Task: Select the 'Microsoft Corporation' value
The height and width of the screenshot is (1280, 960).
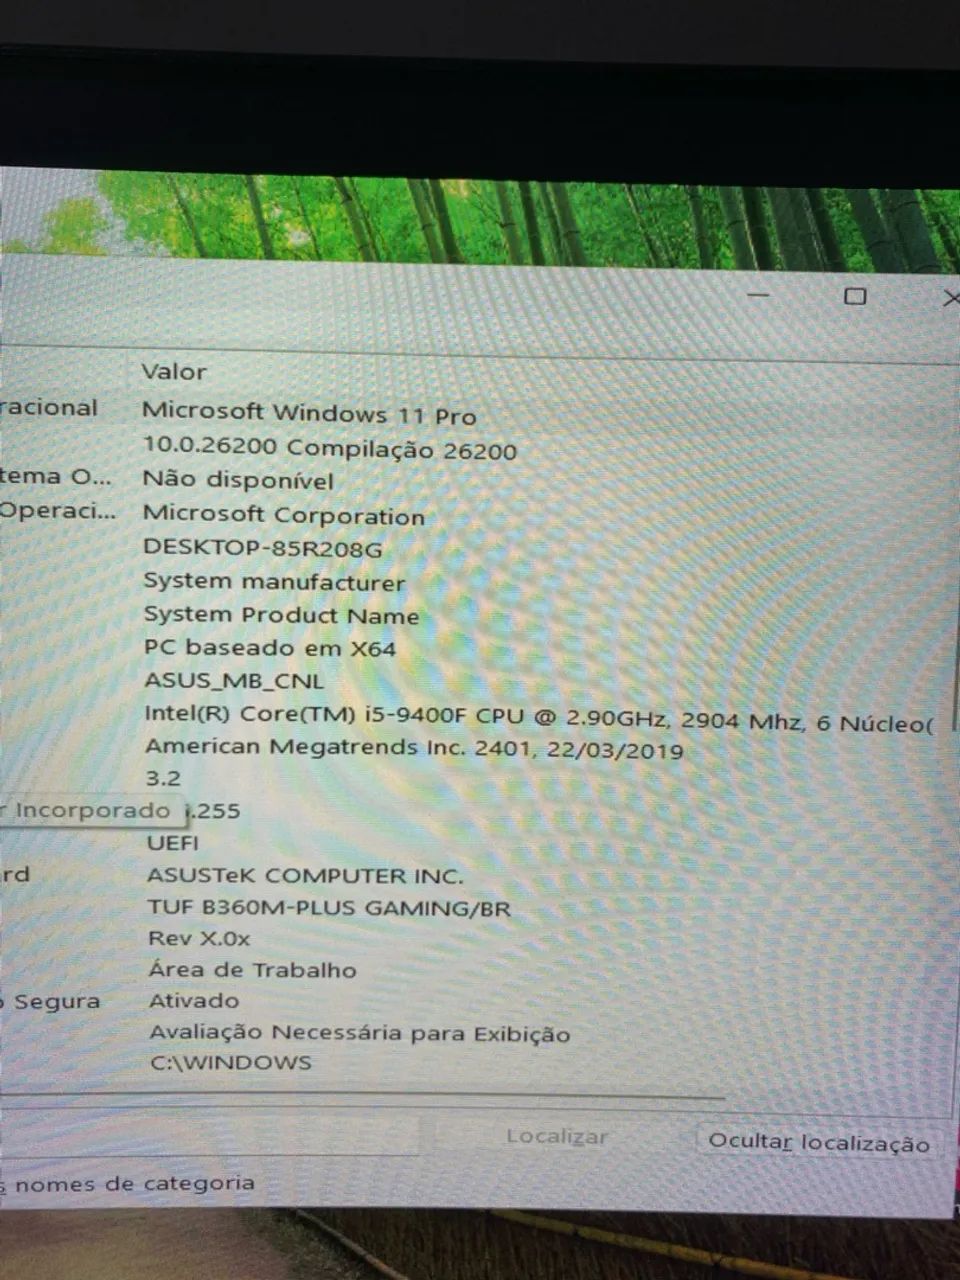Action: [x=284, y=515]
